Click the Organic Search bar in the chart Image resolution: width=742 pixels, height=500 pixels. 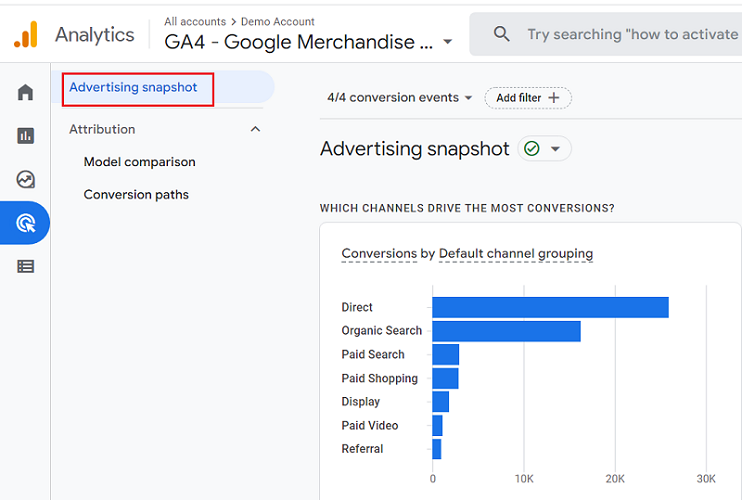coord(506,331)
